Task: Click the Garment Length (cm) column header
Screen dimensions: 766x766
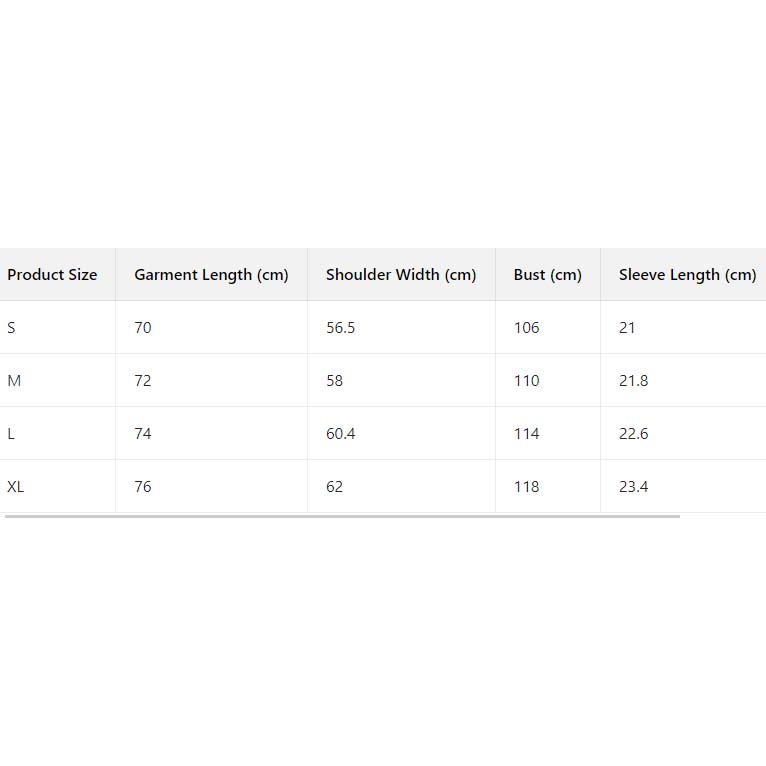Action: click(x=211, y=275)
